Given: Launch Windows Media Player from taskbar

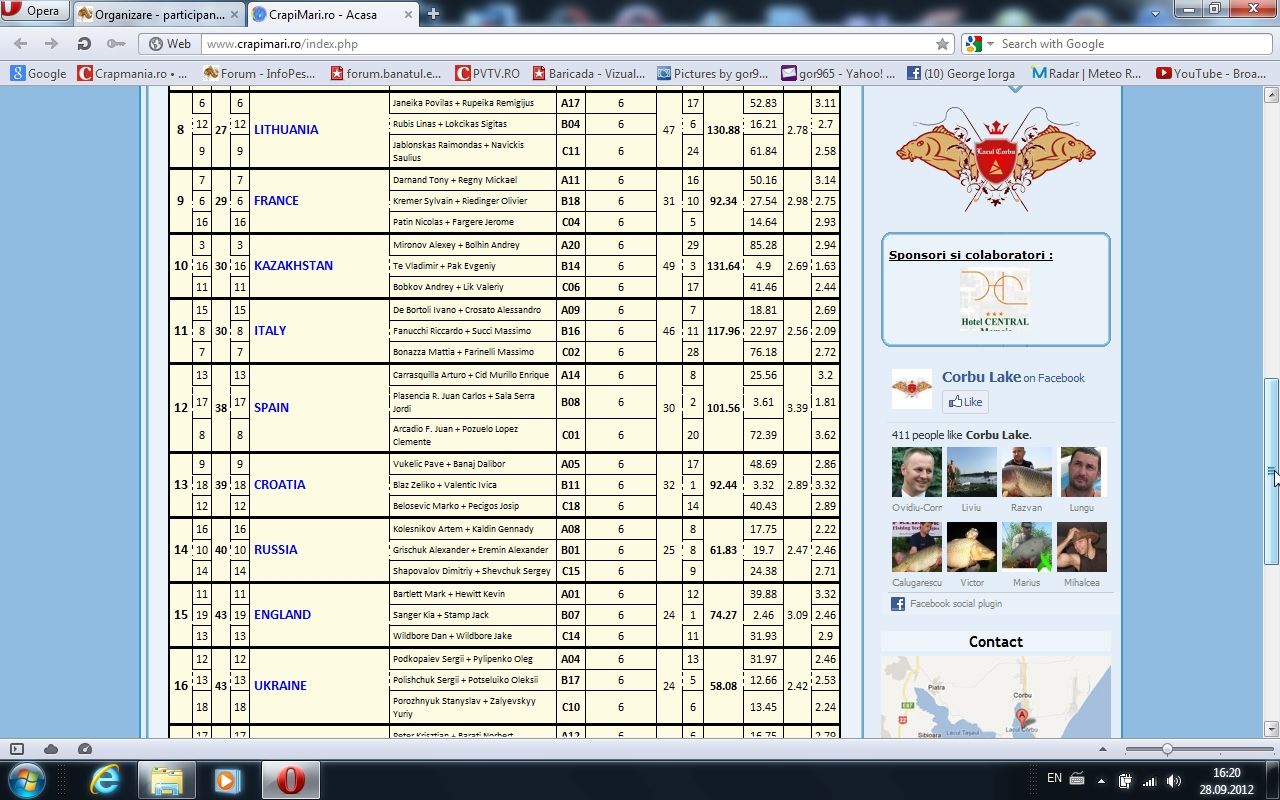Looking at the screenshot, I should point(228,779).
